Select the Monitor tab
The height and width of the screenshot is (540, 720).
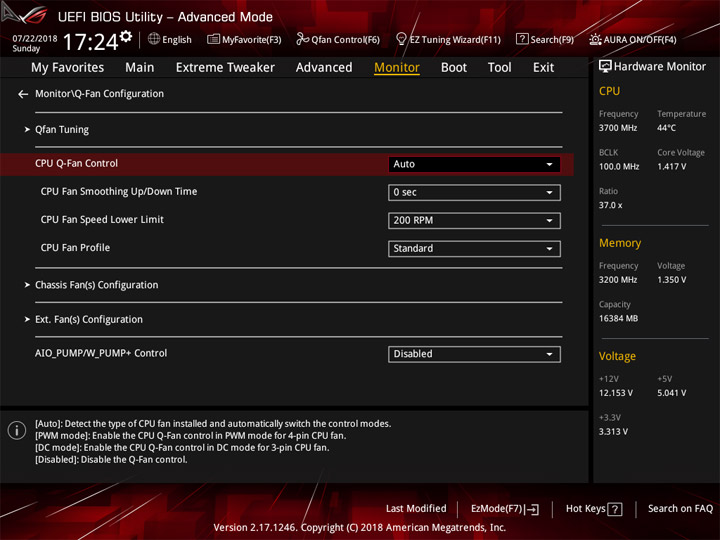click(397, 68)
